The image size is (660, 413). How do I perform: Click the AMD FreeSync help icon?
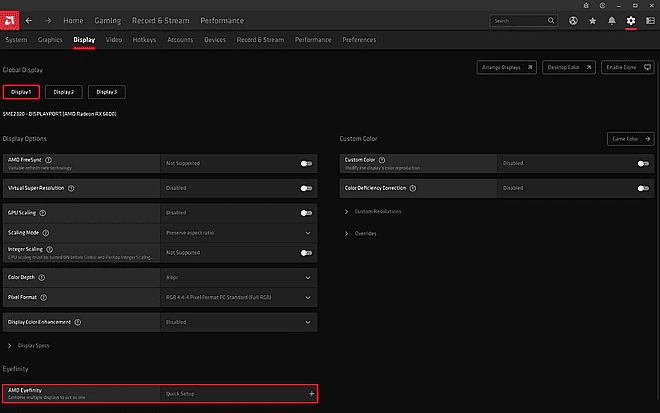point(48,159)
